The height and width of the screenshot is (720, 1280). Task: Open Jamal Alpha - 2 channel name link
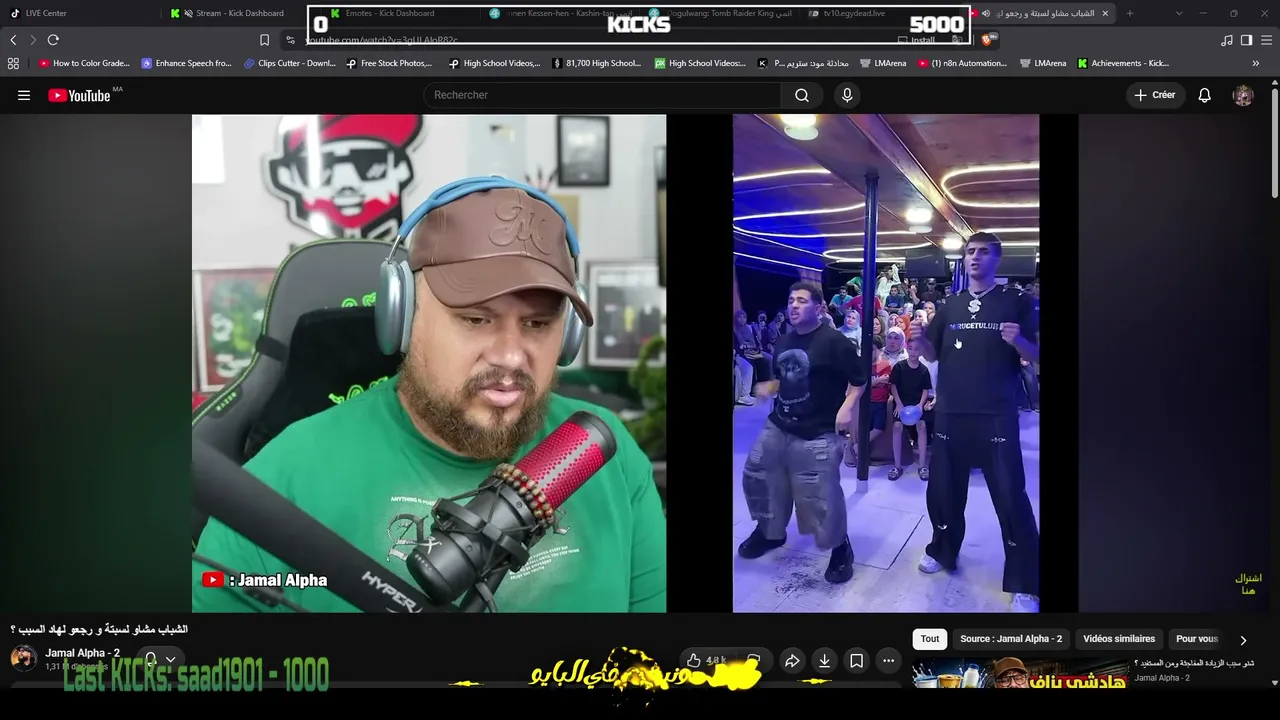tap(82, 653)
